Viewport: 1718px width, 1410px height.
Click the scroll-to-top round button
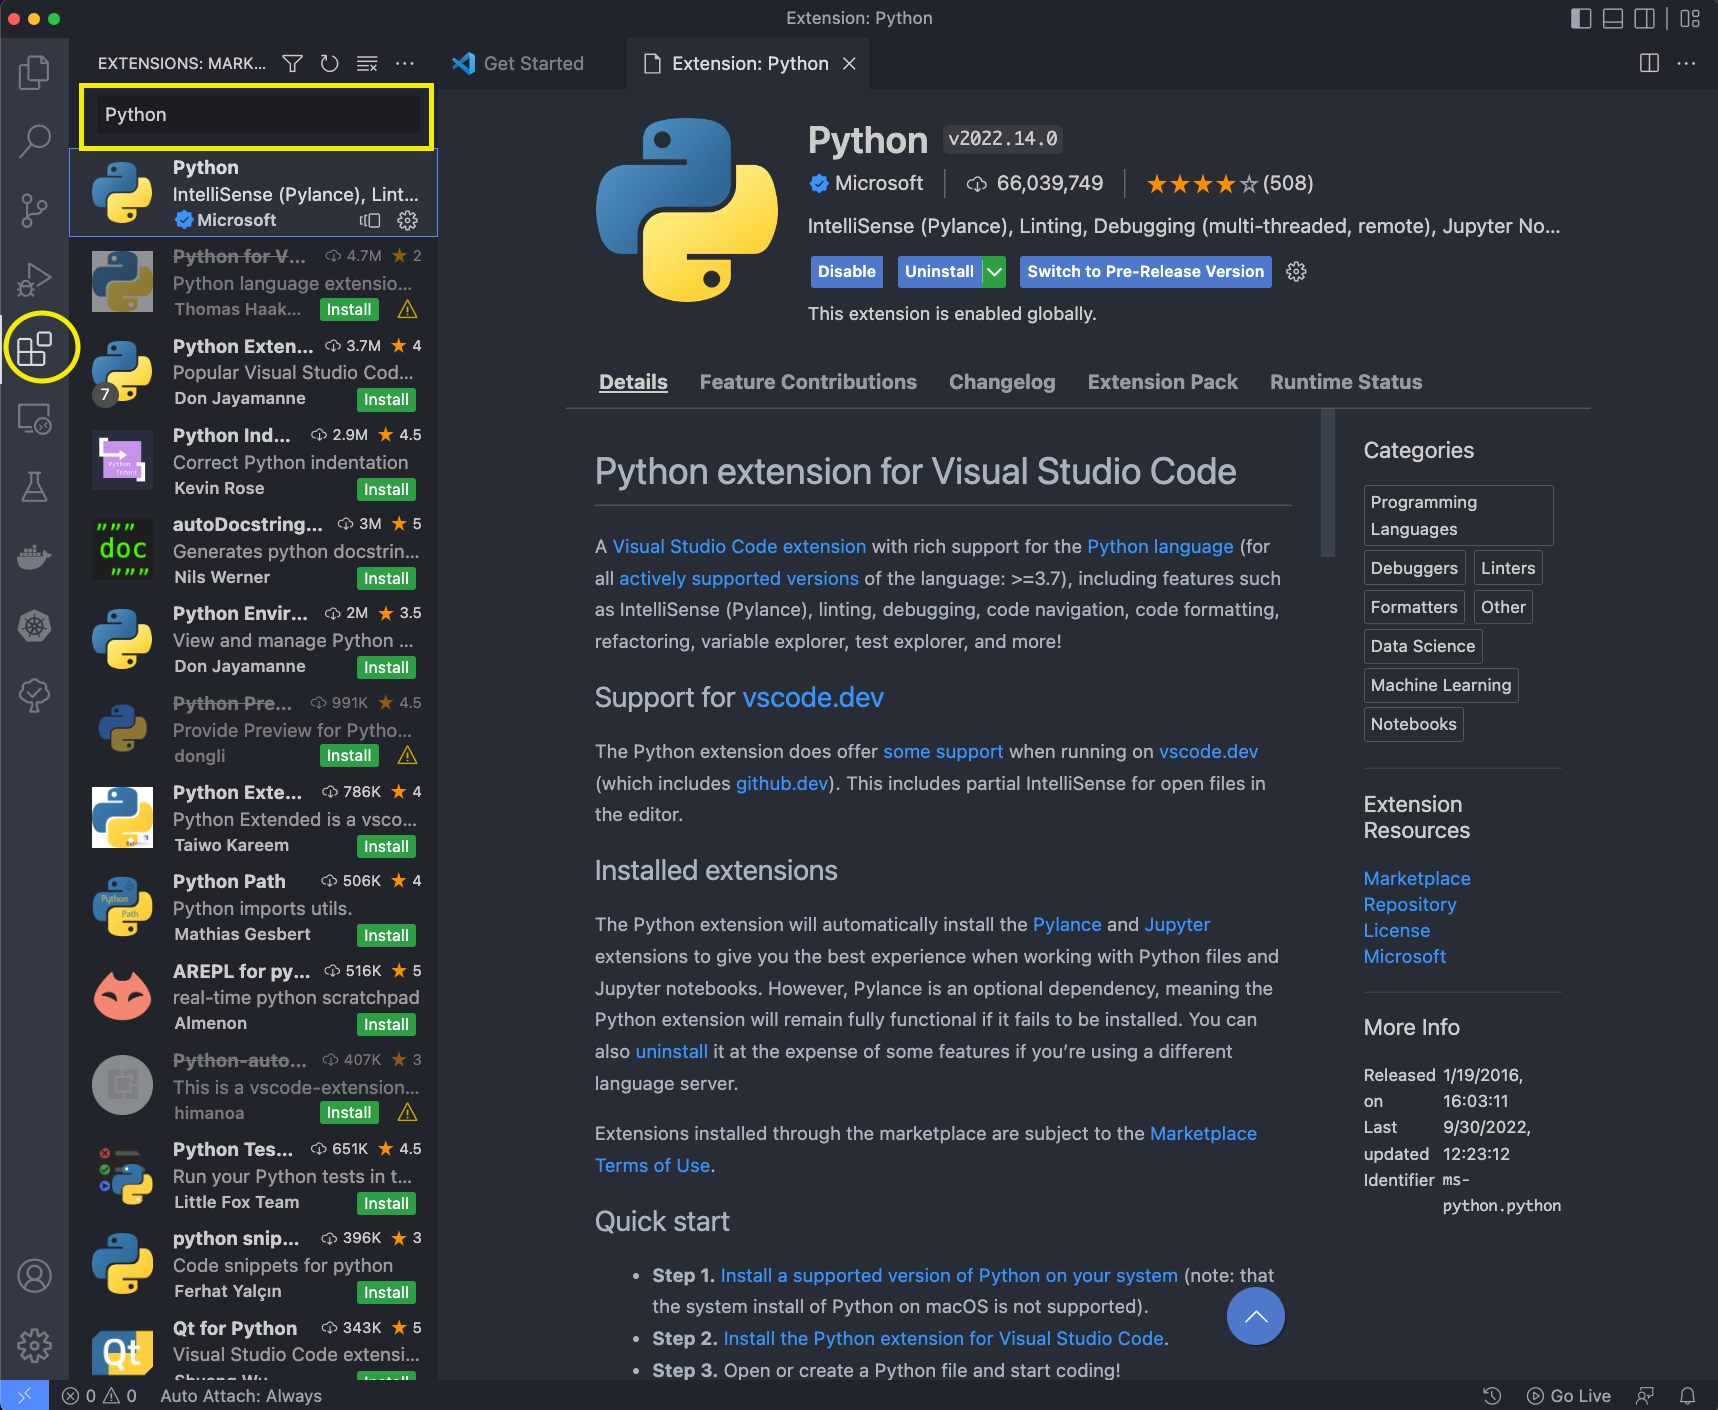[x=1256, y=1316]
